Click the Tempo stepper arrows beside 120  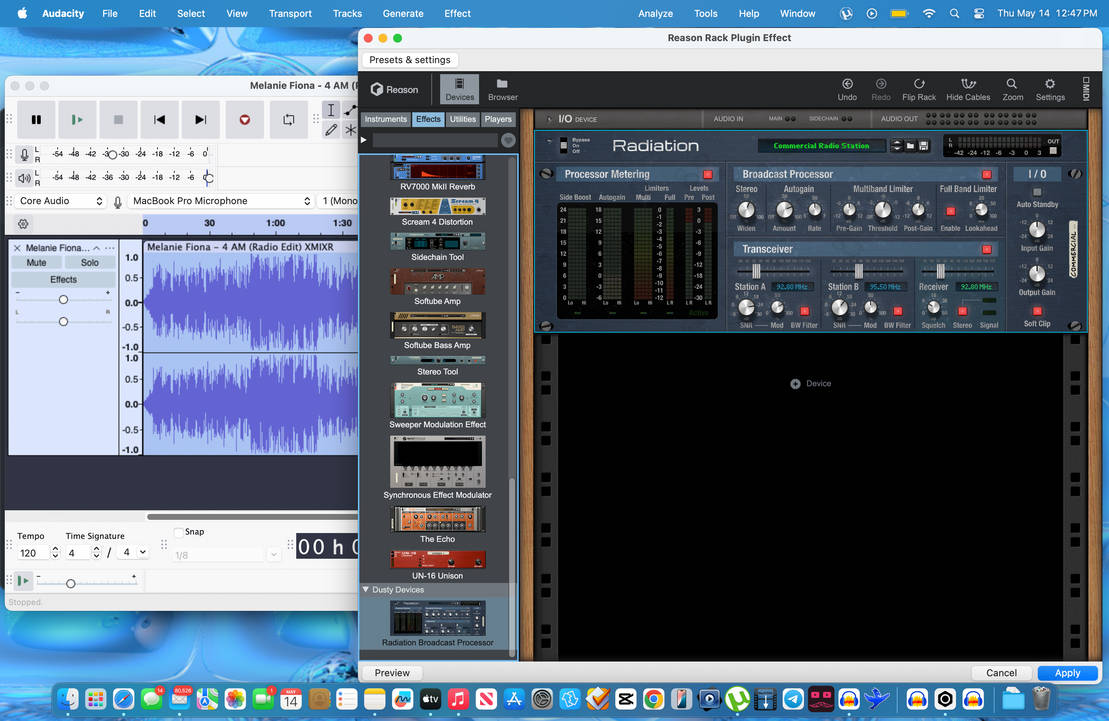point(55,553)
